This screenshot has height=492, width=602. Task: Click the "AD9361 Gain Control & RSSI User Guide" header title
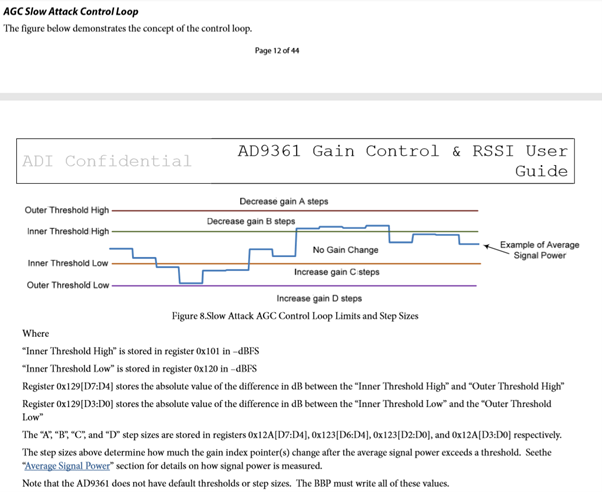[x=402, y=161]
